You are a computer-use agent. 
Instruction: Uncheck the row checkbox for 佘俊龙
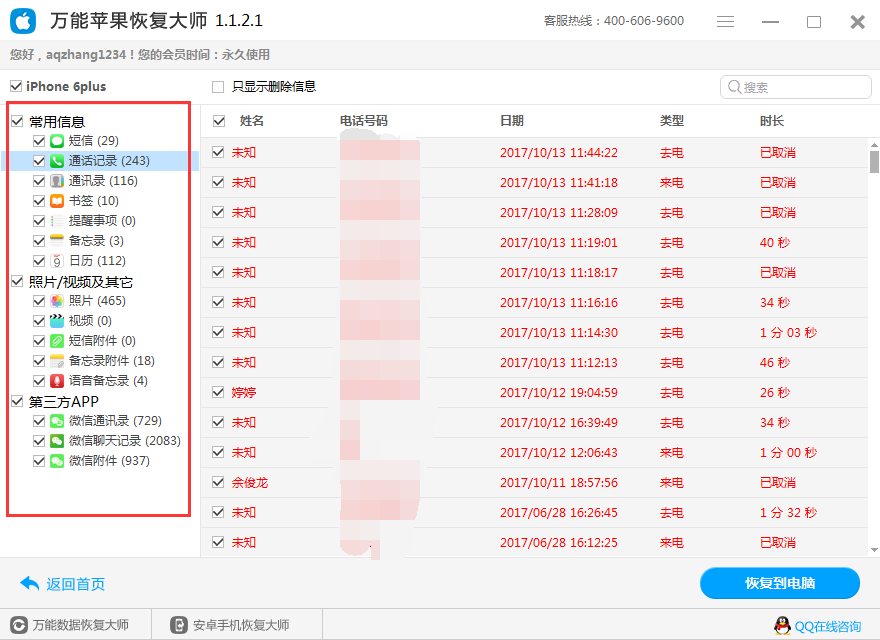pyautogui.click(x=217, y=482)
